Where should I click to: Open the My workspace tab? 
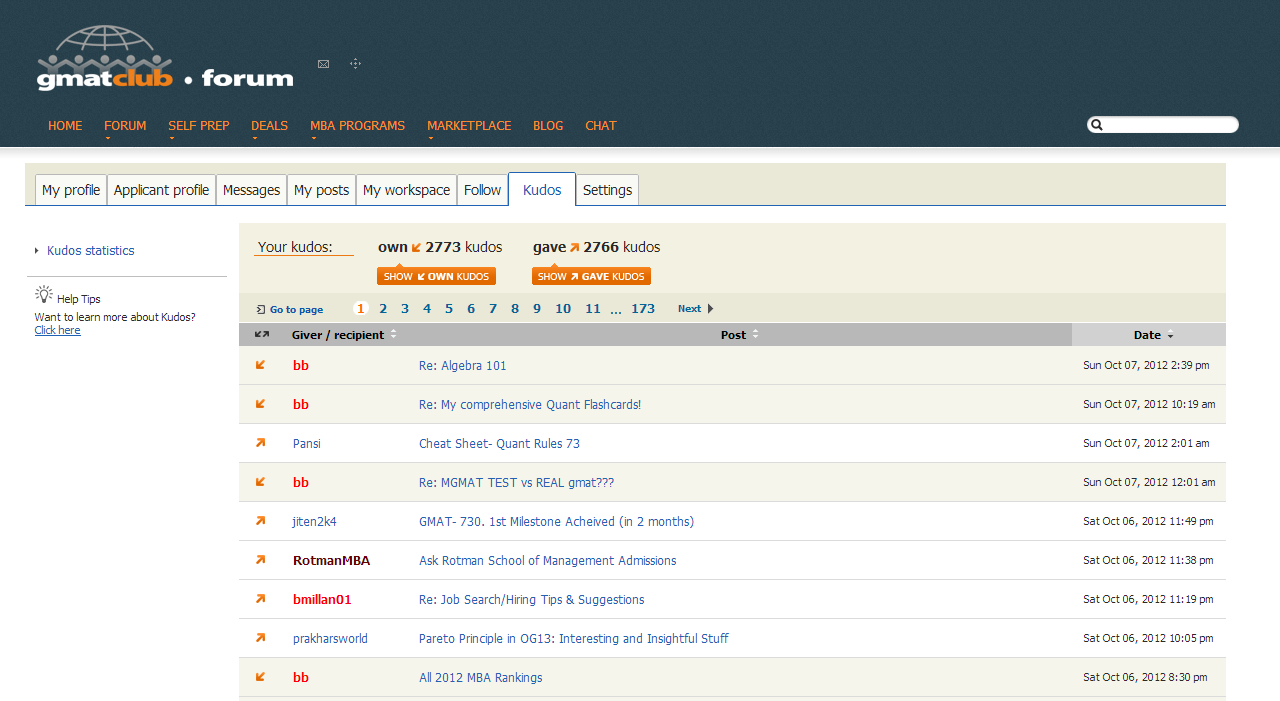[406, 190]
